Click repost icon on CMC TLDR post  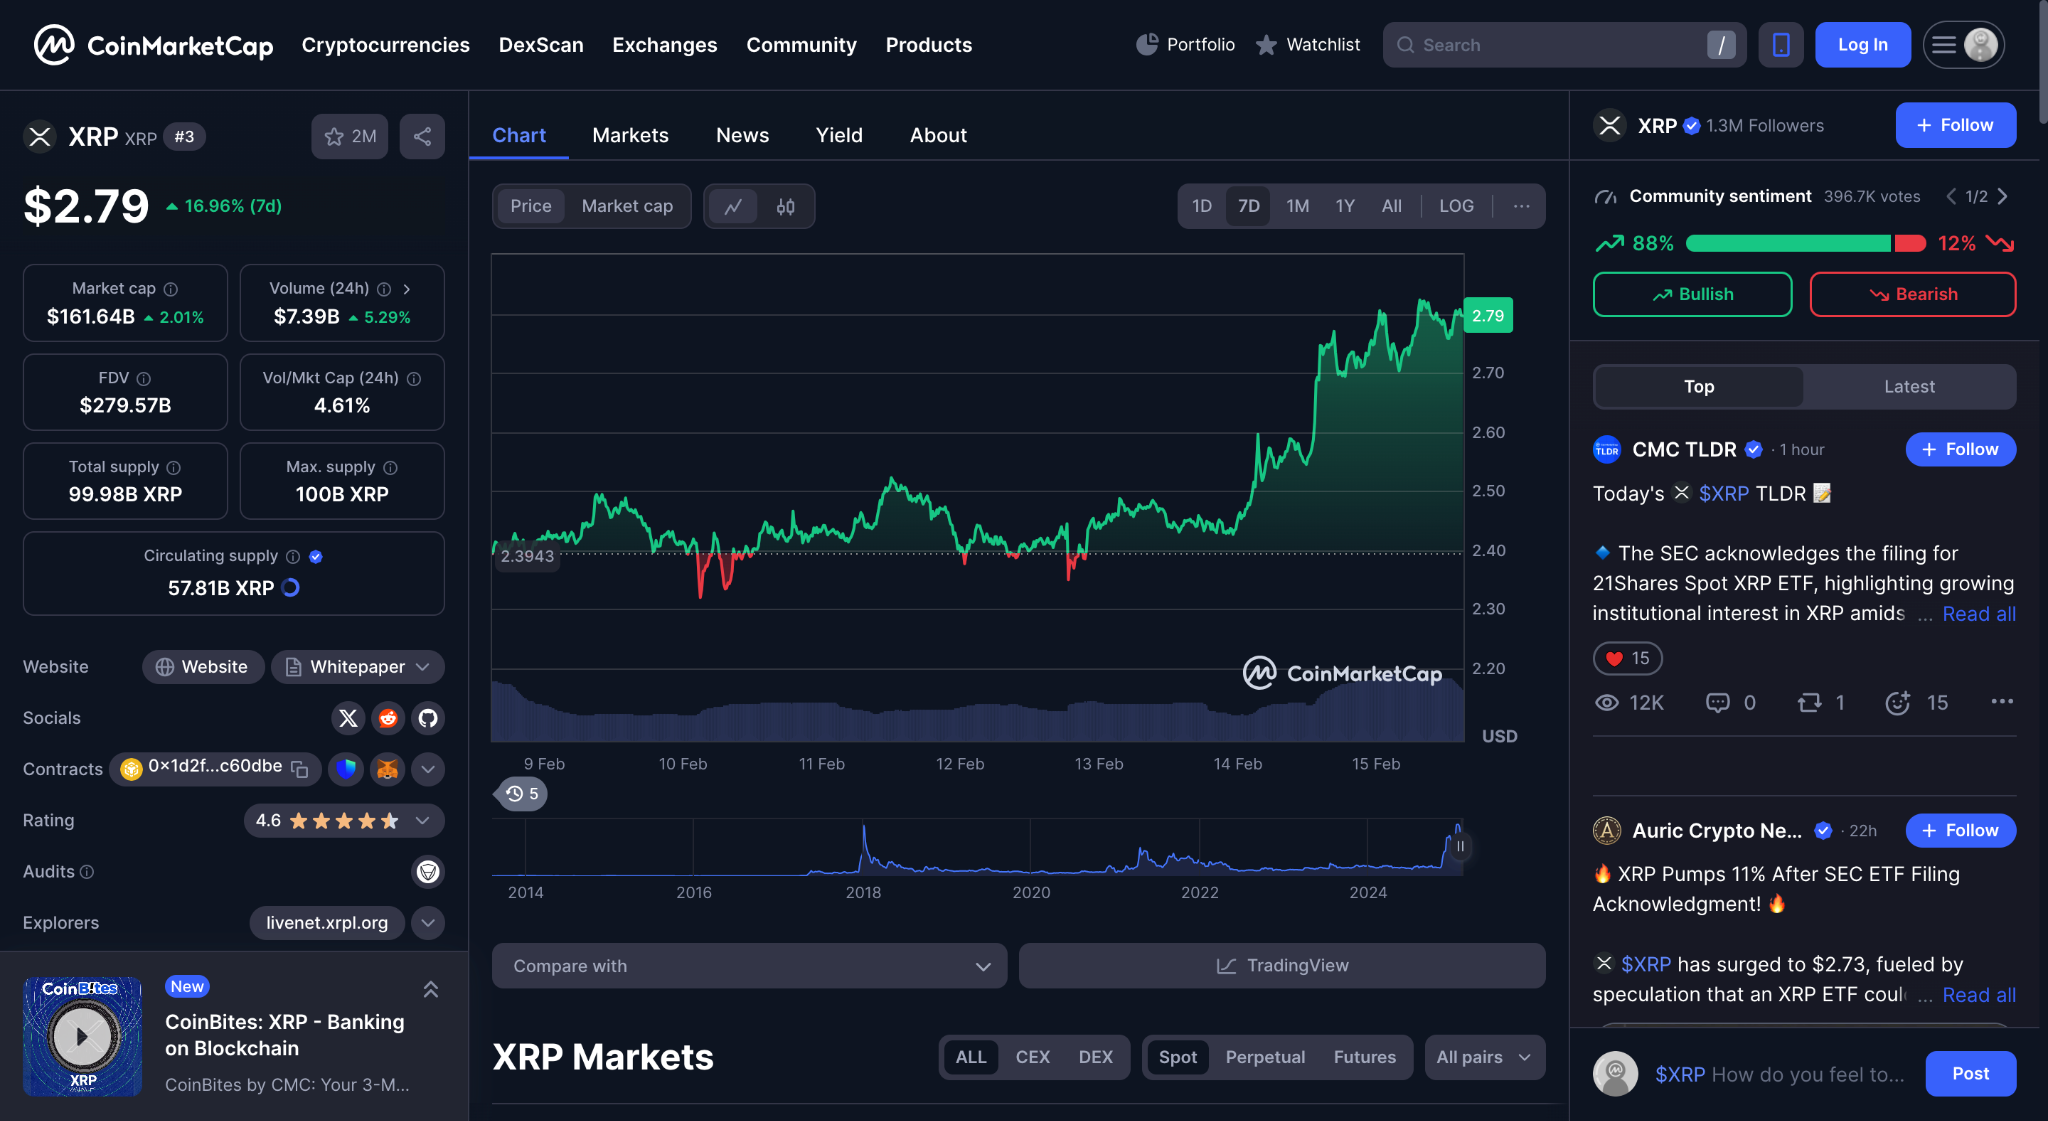pos(1809,703)
